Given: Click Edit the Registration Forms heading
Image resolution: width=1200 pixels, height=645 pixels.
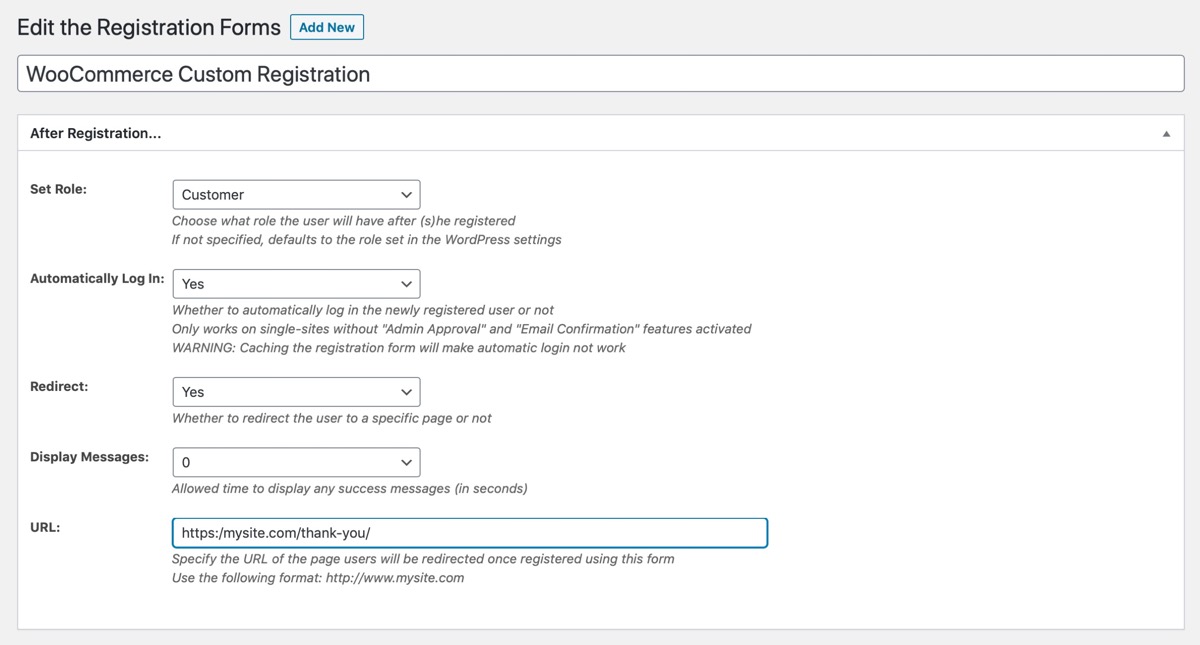Looking at the screenshot, I should (x=149, y=27).
